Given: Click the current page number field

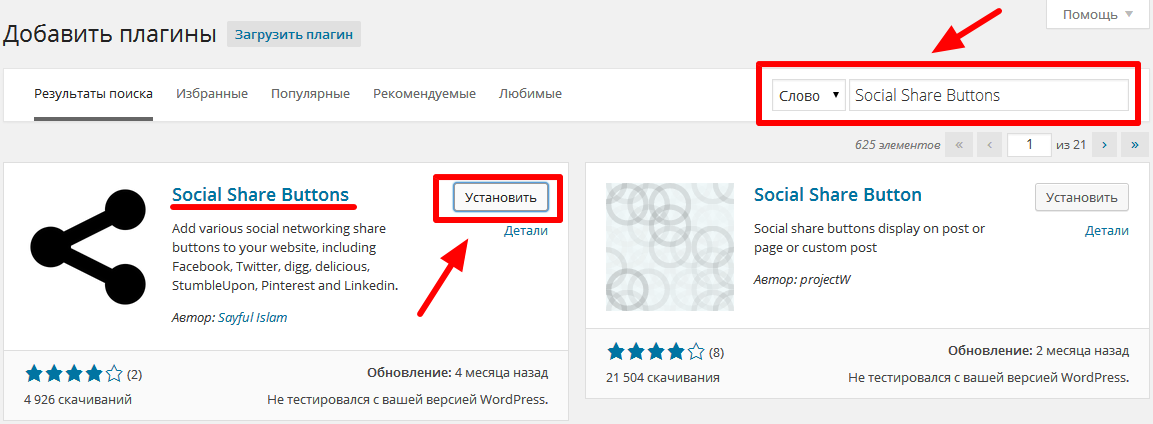Looking at the screenshot, I should pos(1029,145).
